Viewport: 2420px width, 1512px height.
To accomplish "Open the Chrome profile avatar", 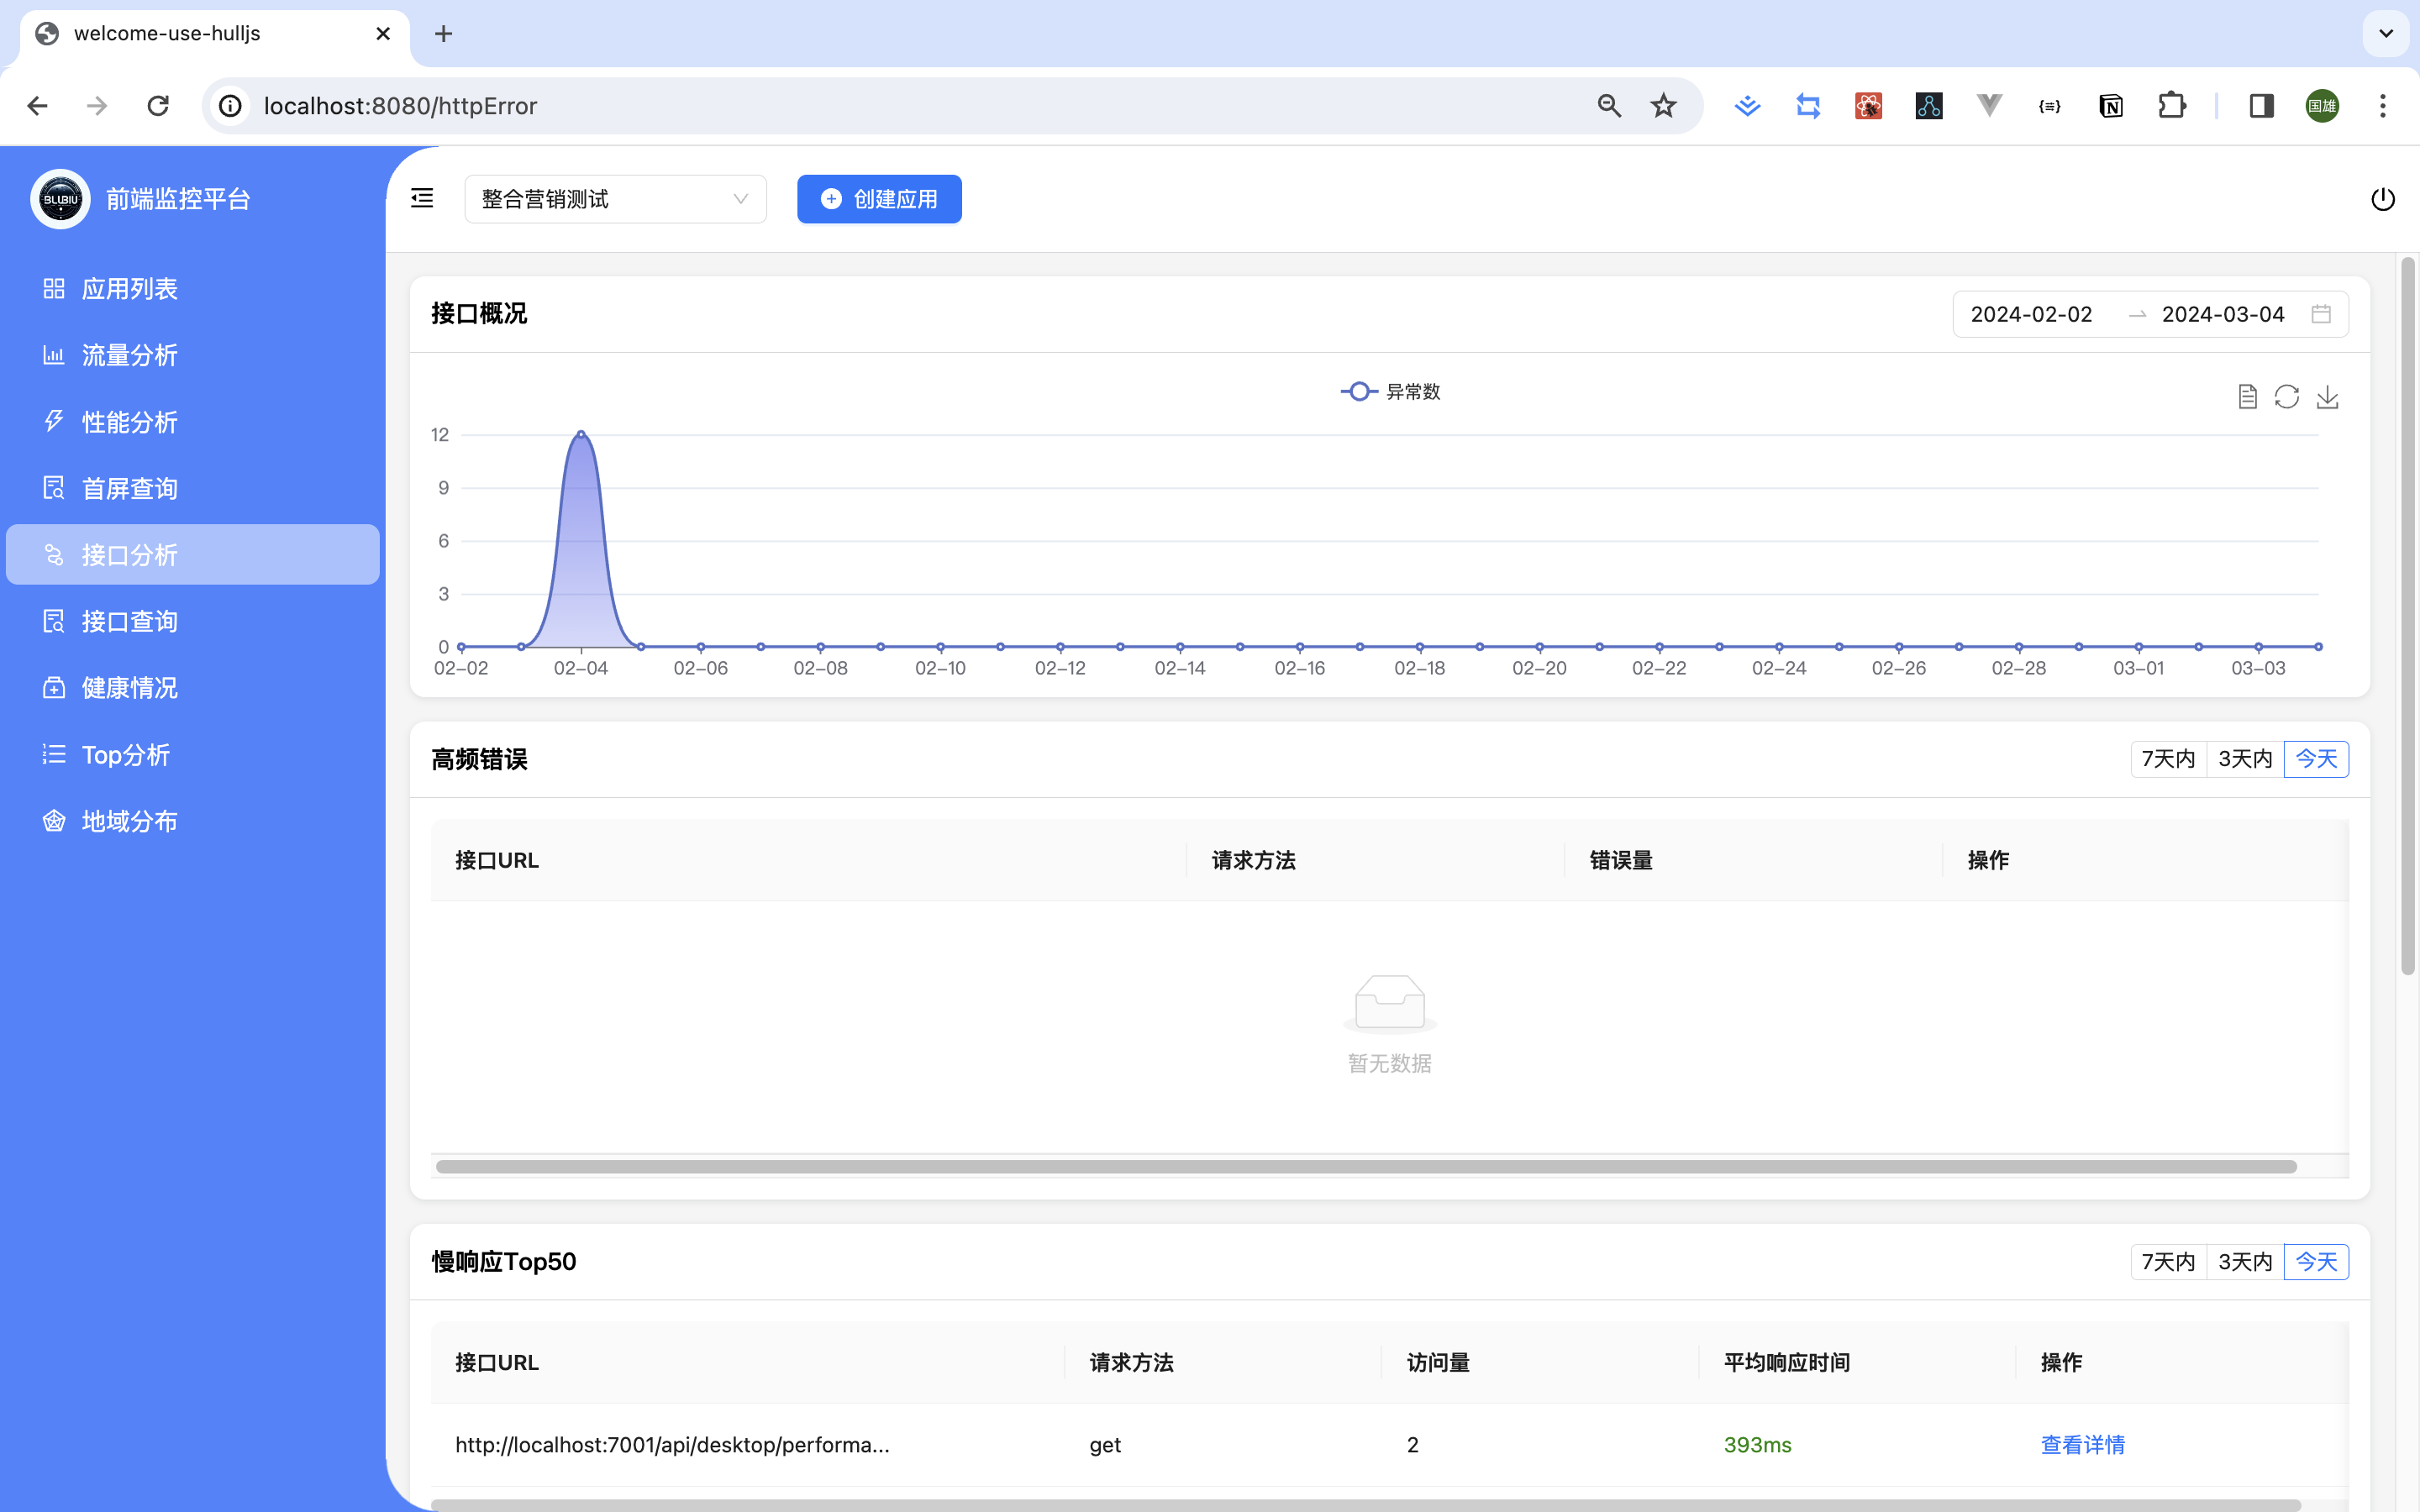I will click(2322, 106).
